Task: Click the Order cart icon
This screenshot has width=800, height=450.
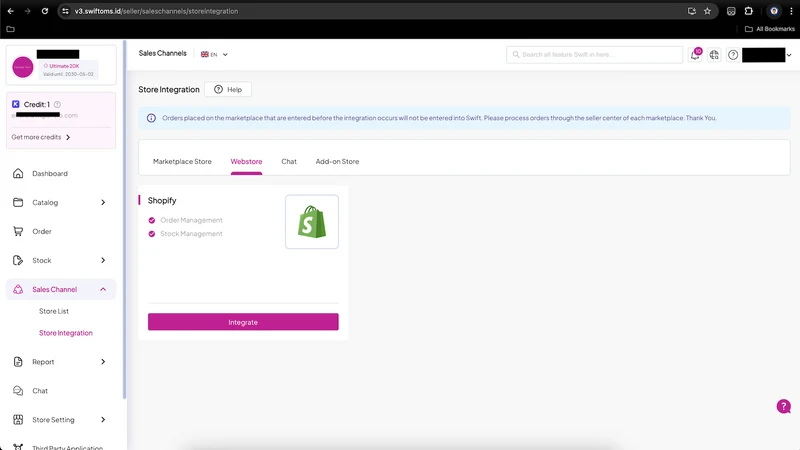Action: 18,231
